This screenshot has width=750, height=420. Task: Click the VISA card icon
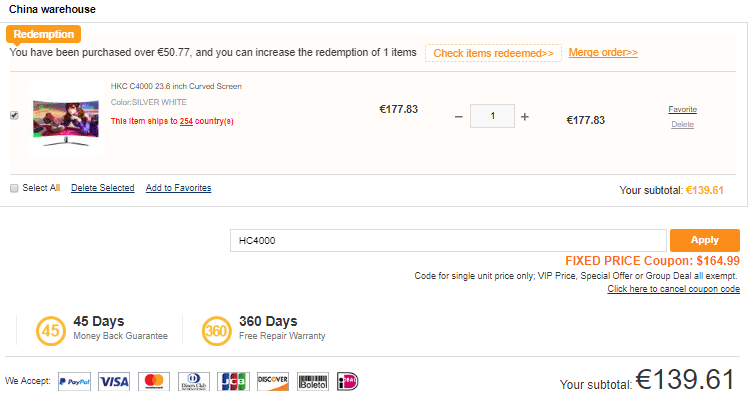[115, 381]
